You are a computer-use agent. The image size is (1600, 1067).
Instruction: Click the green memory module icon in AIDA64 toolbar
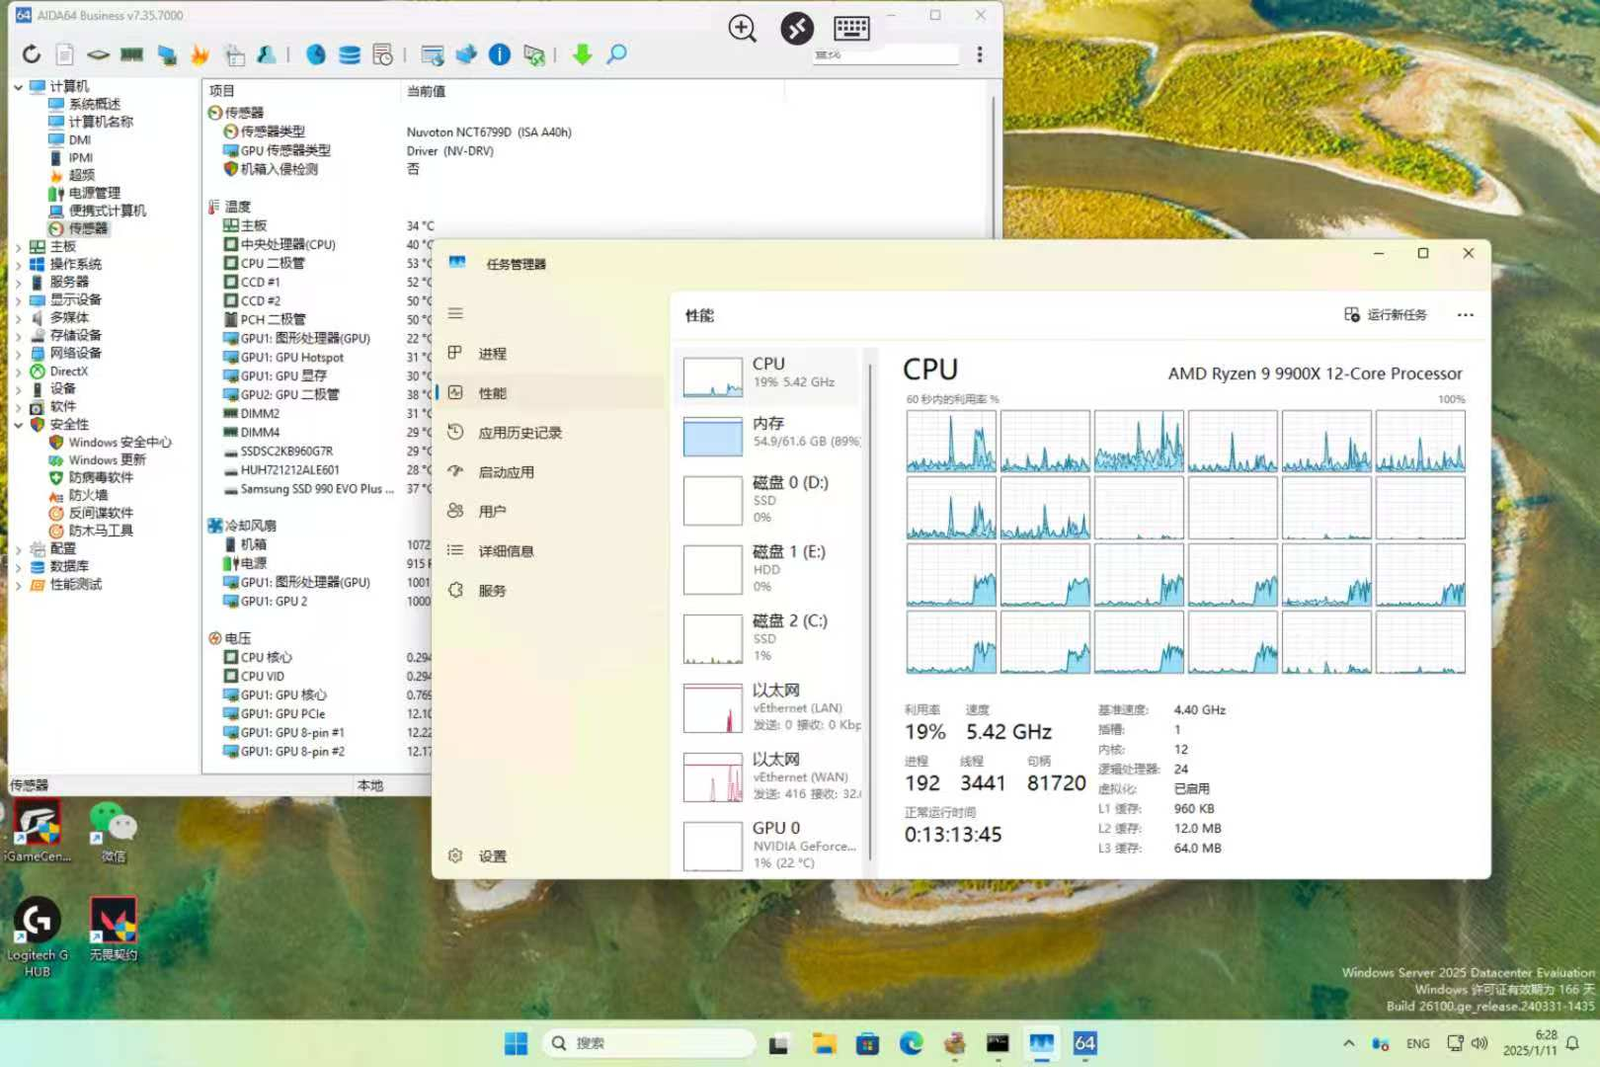point(132,55)
